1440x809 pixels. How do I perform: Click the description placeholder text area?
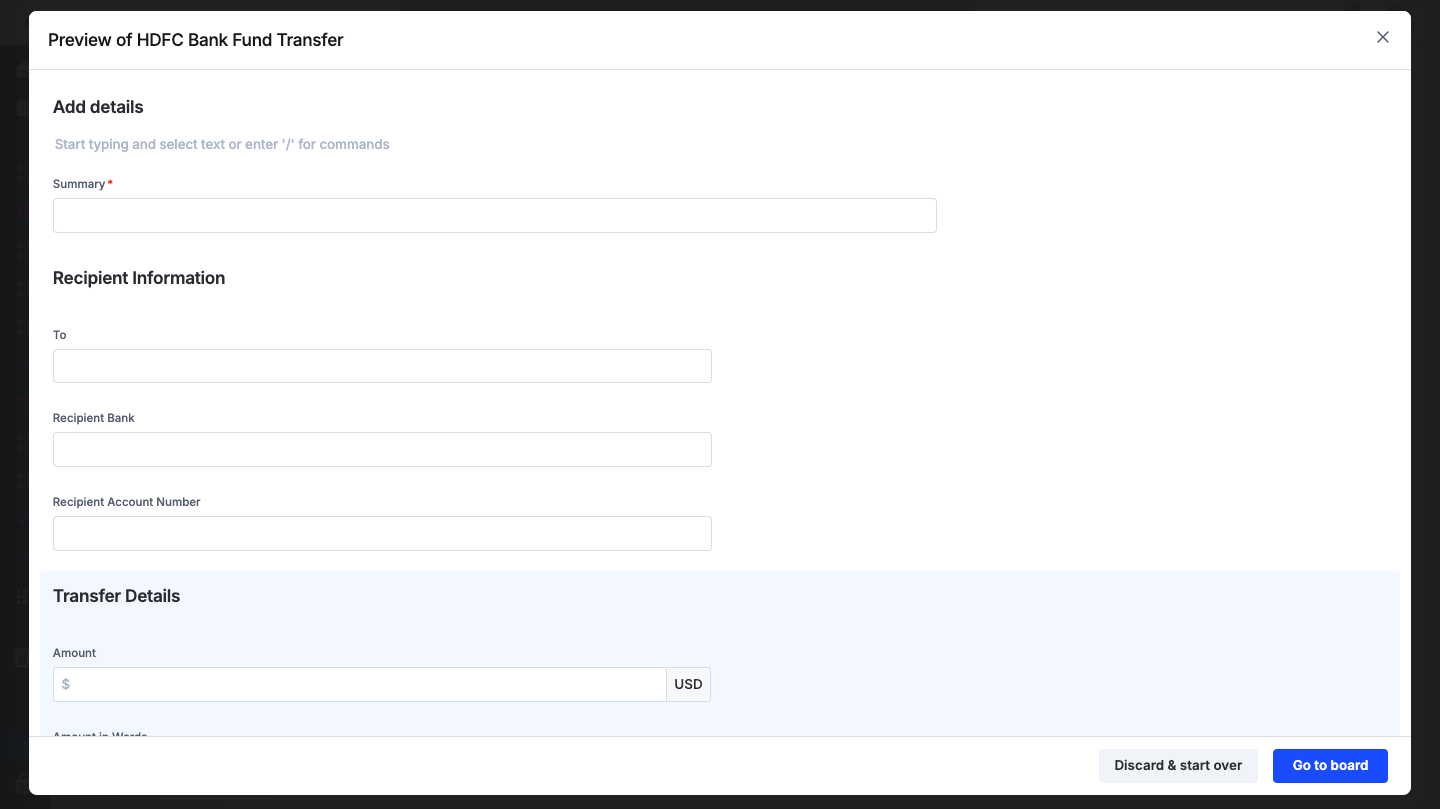pyautogui.click(x=222, y=144)
